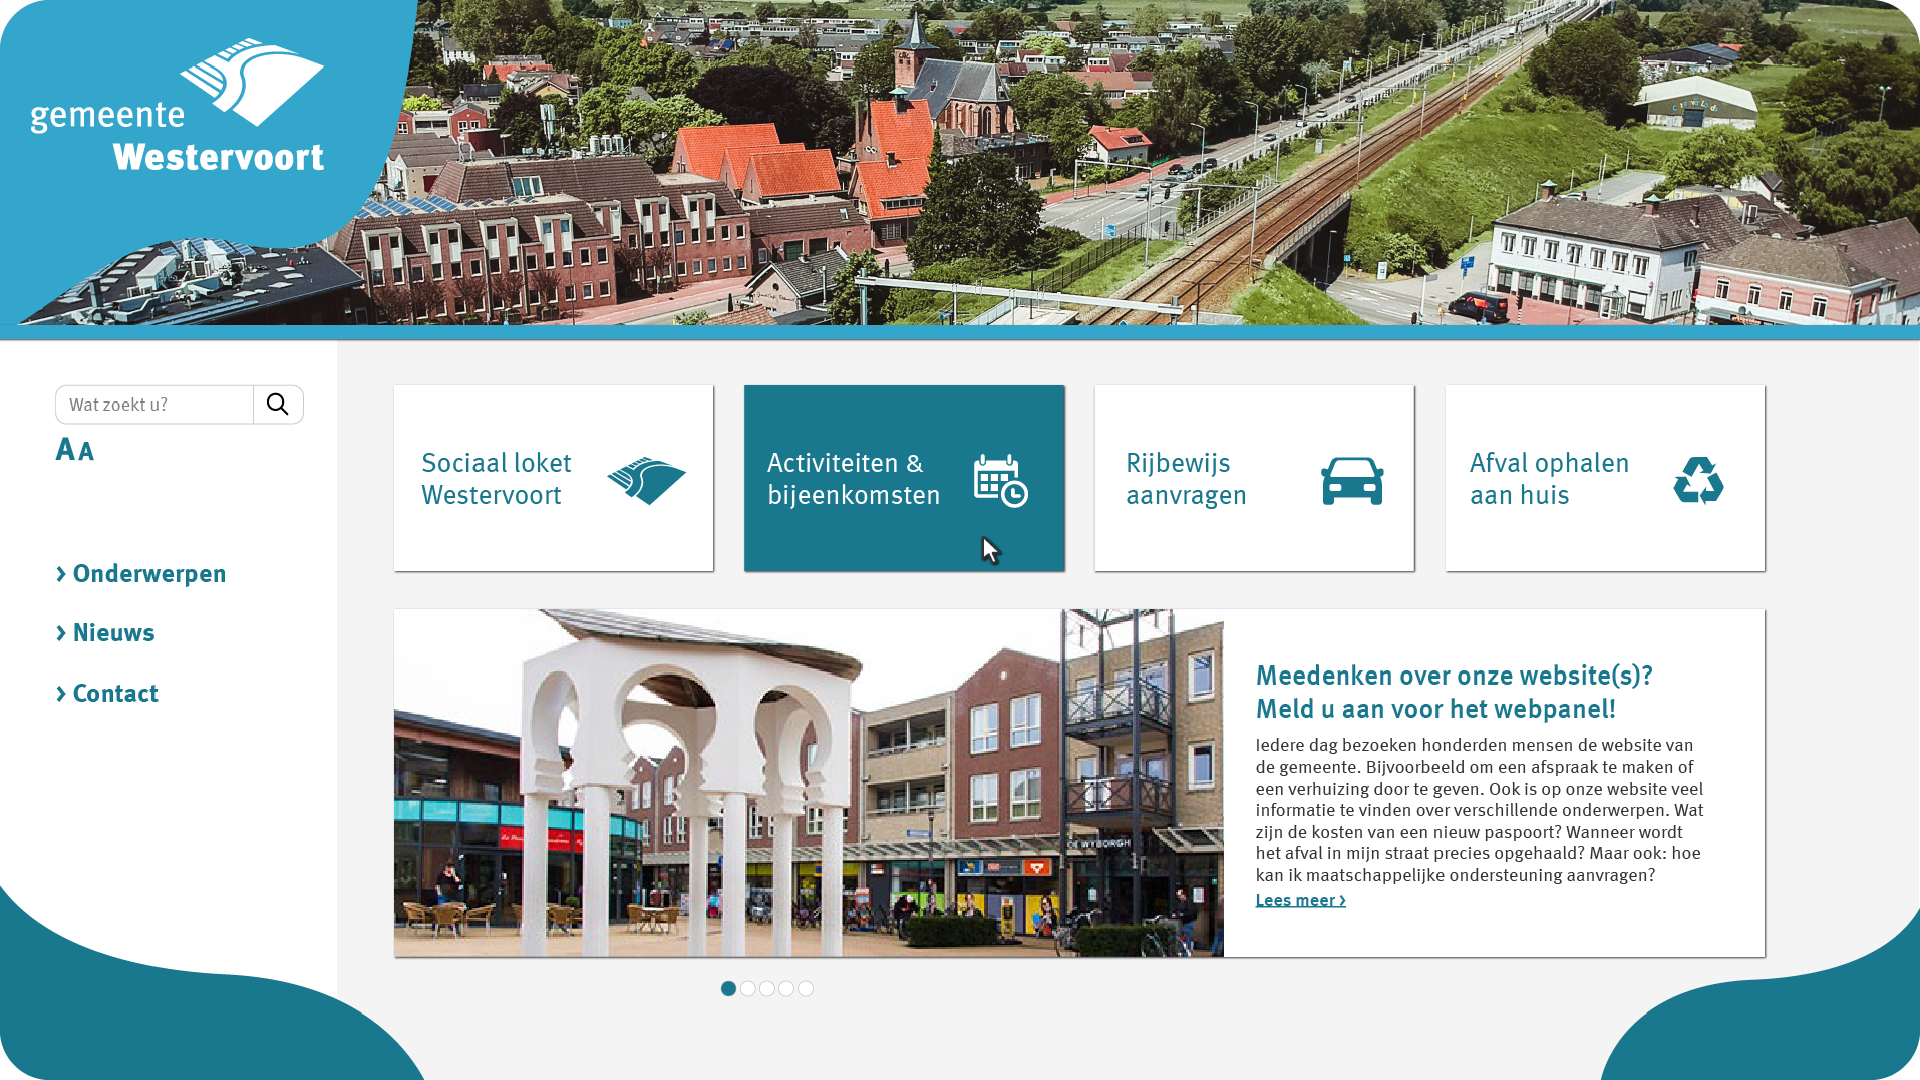The image size is (1920, 1080).
Task: Select the second carousel slide dot
Action: click(748, 989)
